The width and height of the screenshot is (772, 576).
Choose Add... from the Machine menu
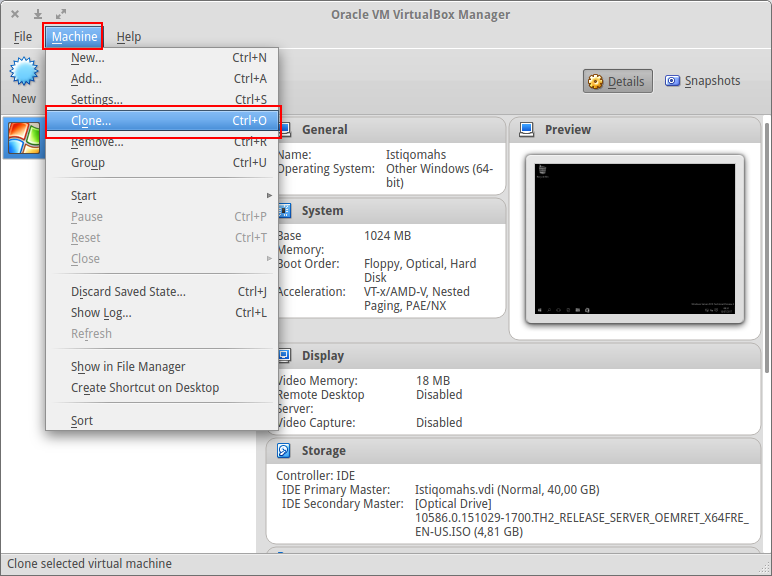click(162, 79)
